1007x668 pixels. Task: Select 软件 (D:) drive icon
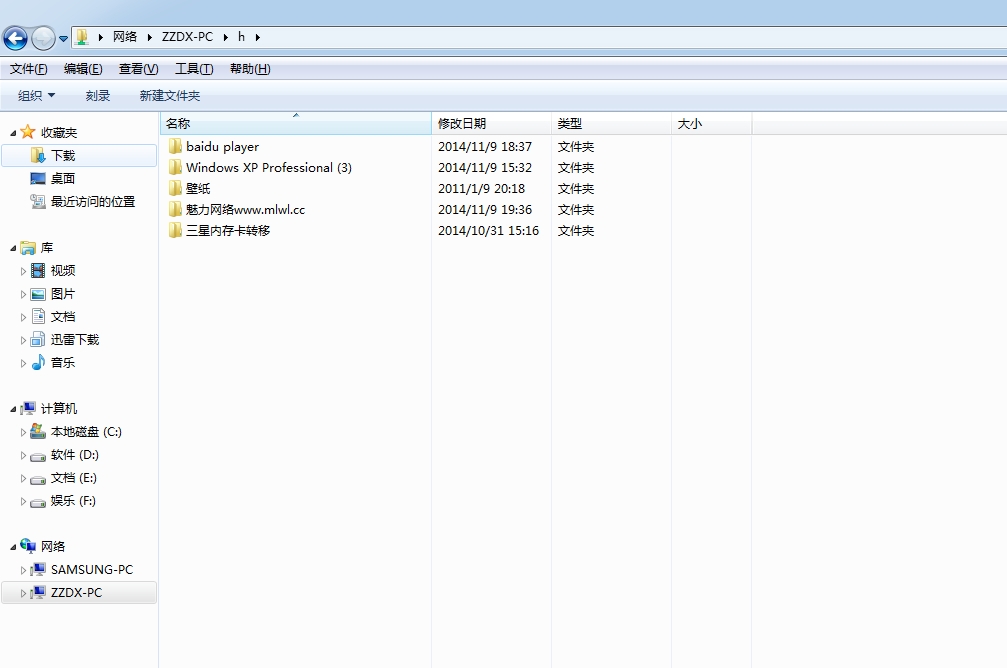[38, 456]
